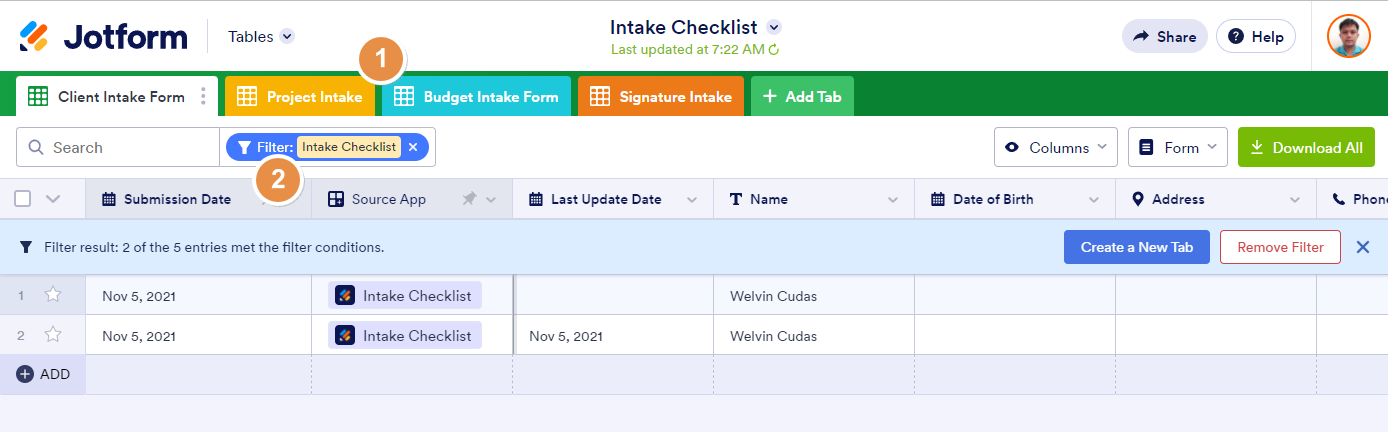Click the user profile avatar
The width and height of the screenshot is (1388, 432).
pyautogui.click(x=1348, y=37)
